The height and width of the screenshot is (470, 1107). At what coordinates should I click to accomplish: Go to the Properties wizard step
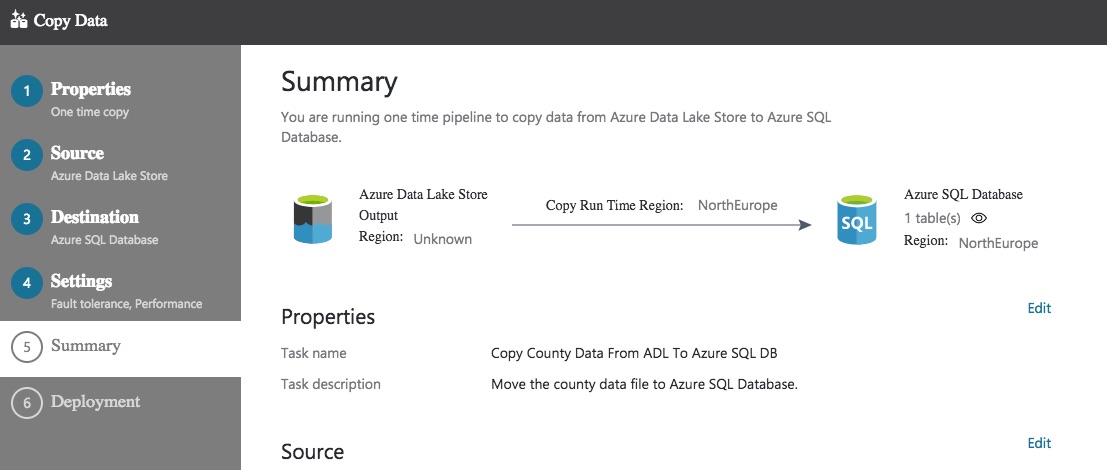coord(91,90)
